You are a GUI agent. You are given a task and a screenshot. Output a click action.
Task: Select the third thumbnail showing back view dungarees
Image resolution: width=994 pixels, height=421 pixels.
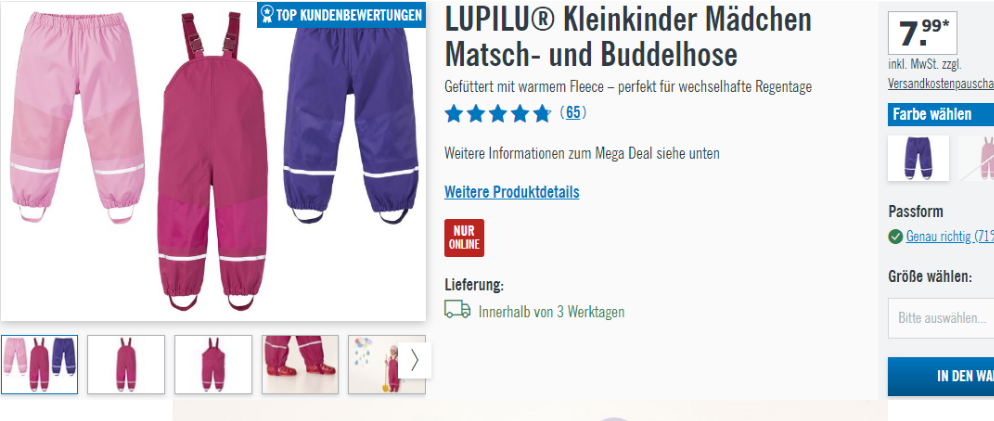click(213, 365)
